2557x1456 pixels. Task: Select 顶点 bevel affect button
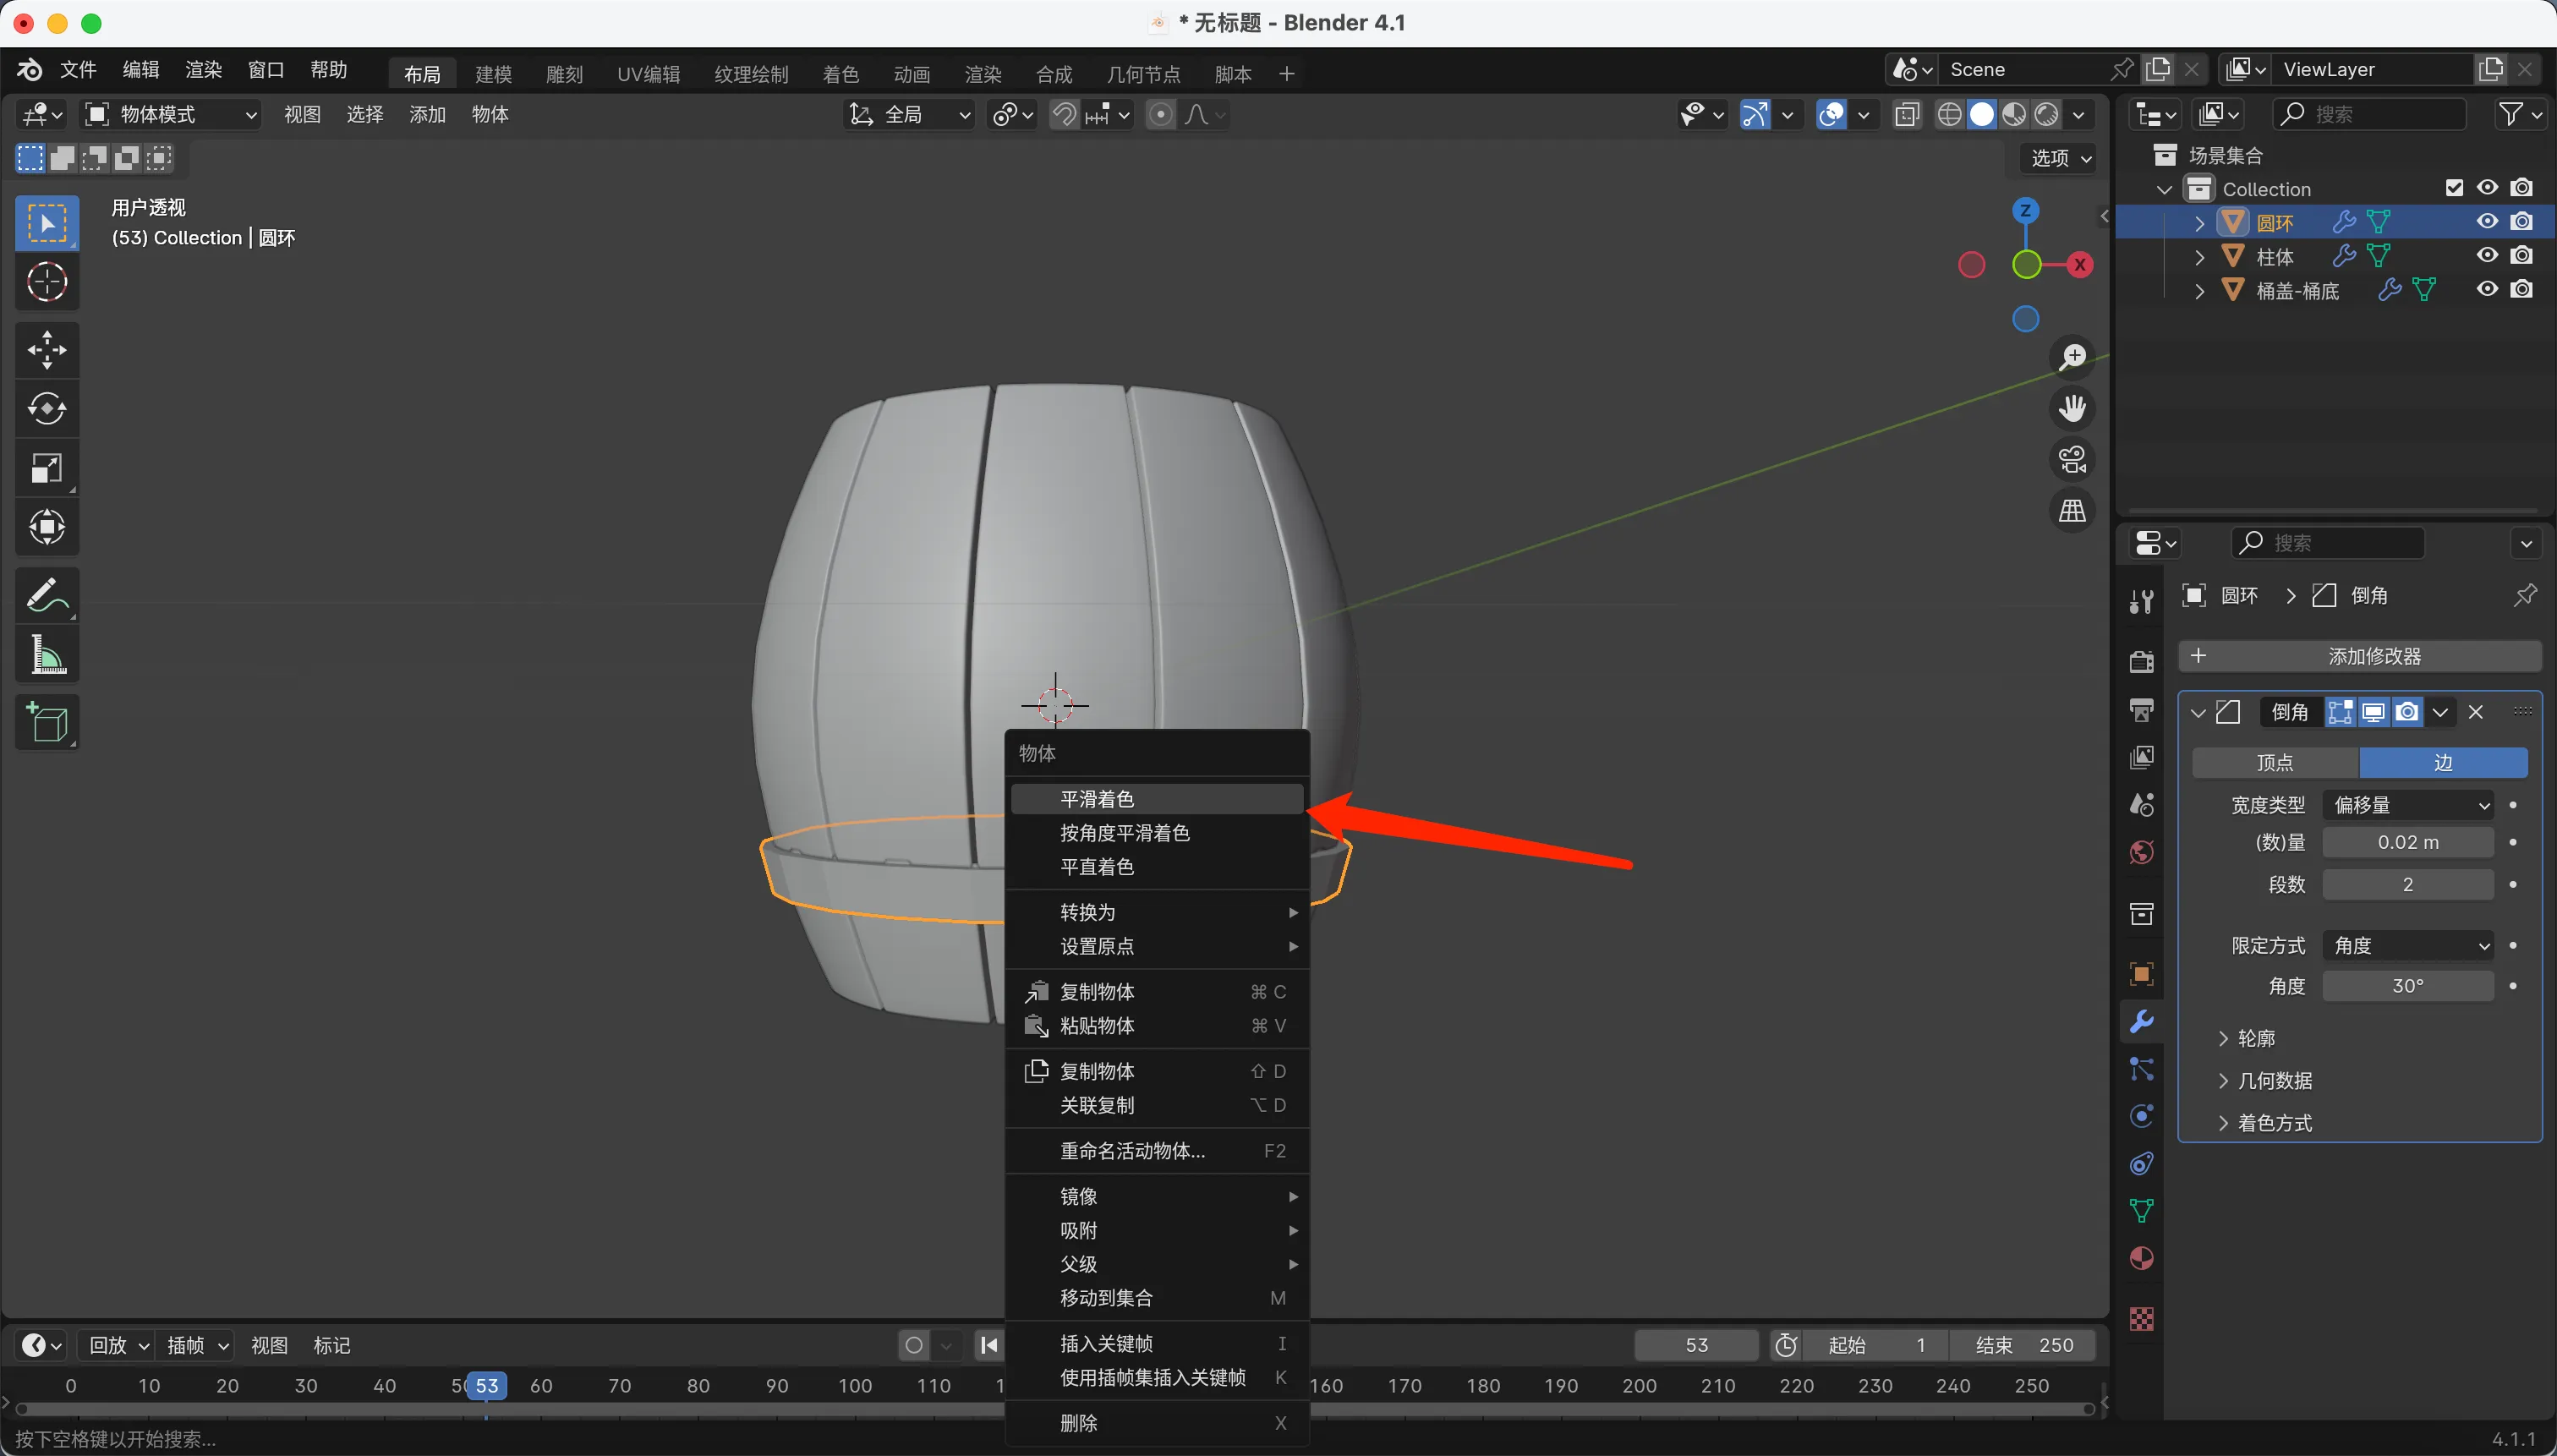tap(2274, 763)
